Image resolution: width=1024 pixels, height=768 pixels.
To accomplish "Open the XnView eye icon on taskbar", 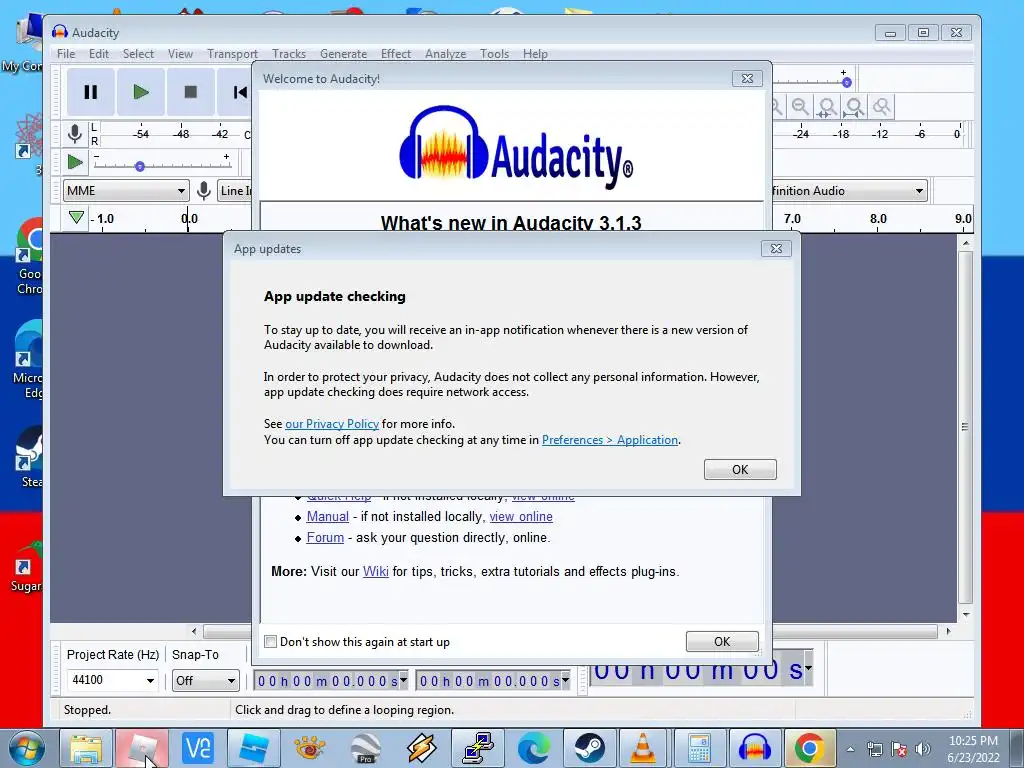I will click(310, 748).
